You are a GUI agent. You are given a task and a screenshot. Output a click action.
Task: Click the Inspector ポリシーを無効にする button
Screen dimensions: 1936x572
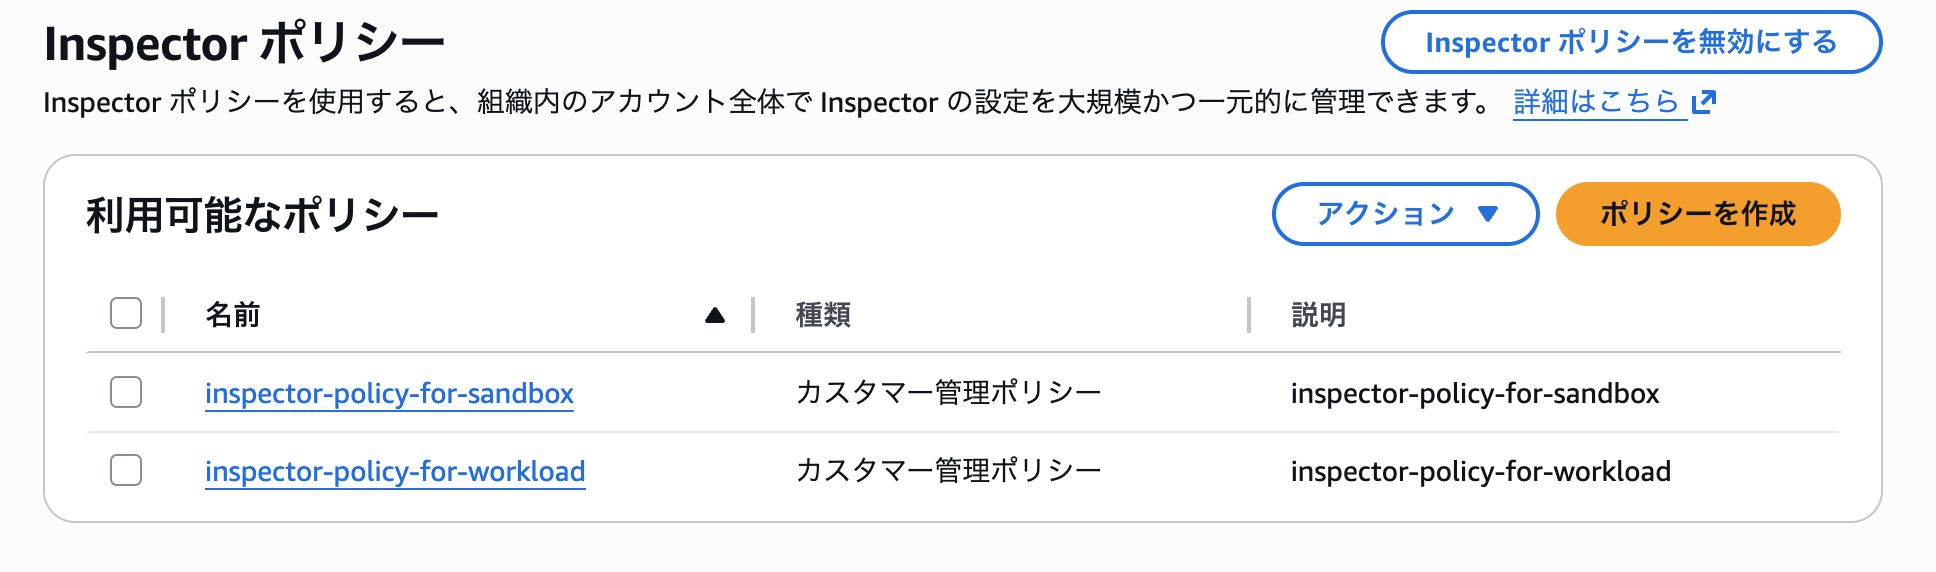click(x=1630, y=43)
